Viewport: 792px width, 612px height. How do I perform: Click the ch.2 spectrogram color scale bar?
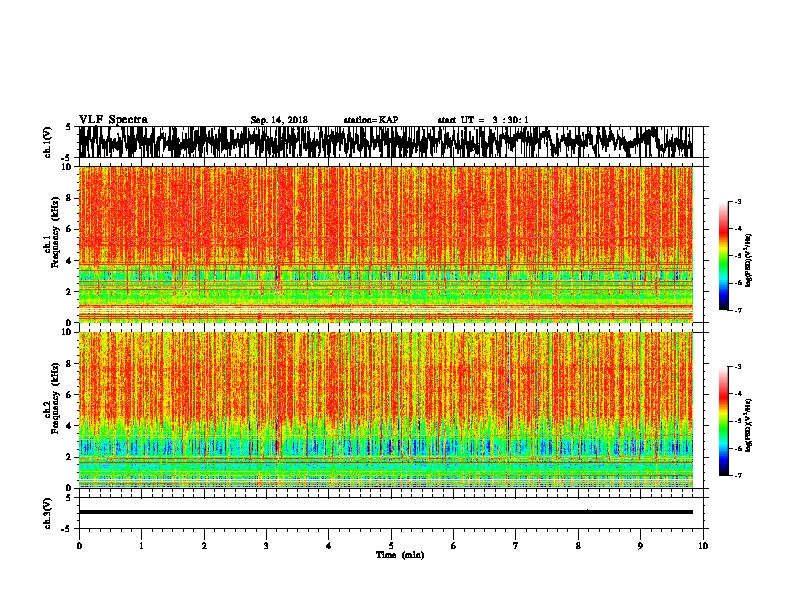click(x=723, y=421)
